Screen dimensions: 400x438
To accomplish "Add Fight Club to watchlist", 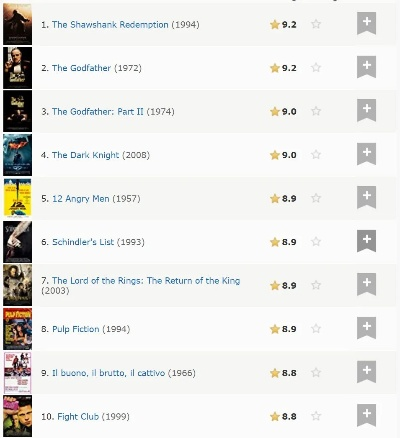I will click(x=366, y=415).
